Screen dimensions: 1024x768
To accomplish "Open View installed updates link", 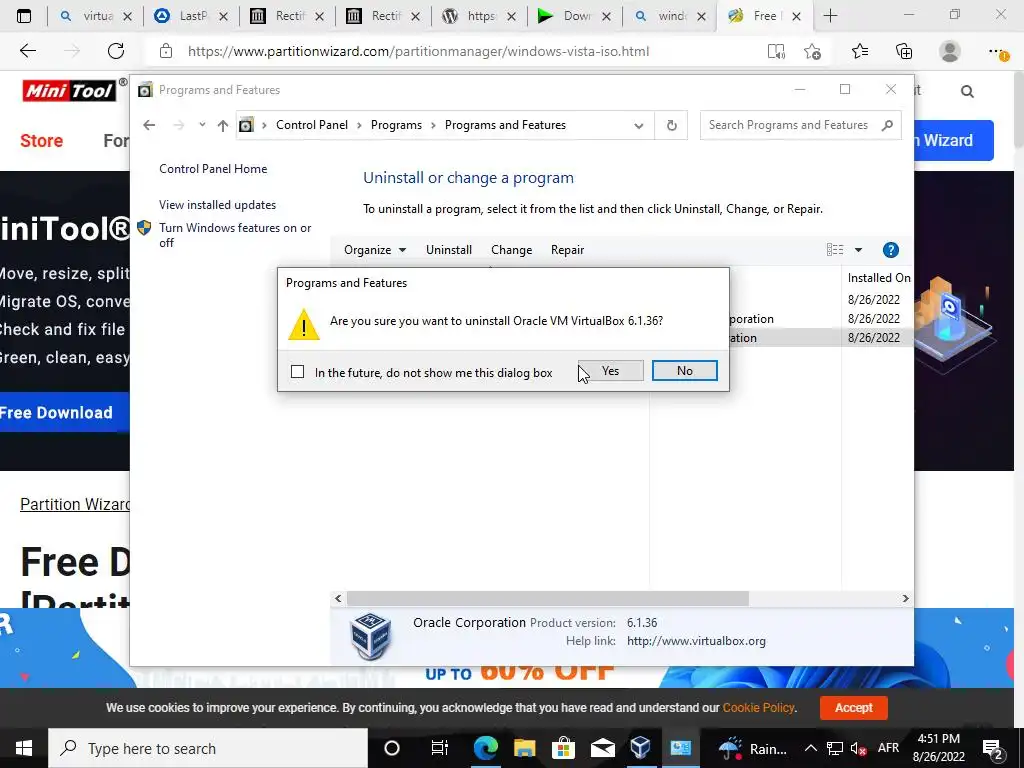I will (217, 205).
